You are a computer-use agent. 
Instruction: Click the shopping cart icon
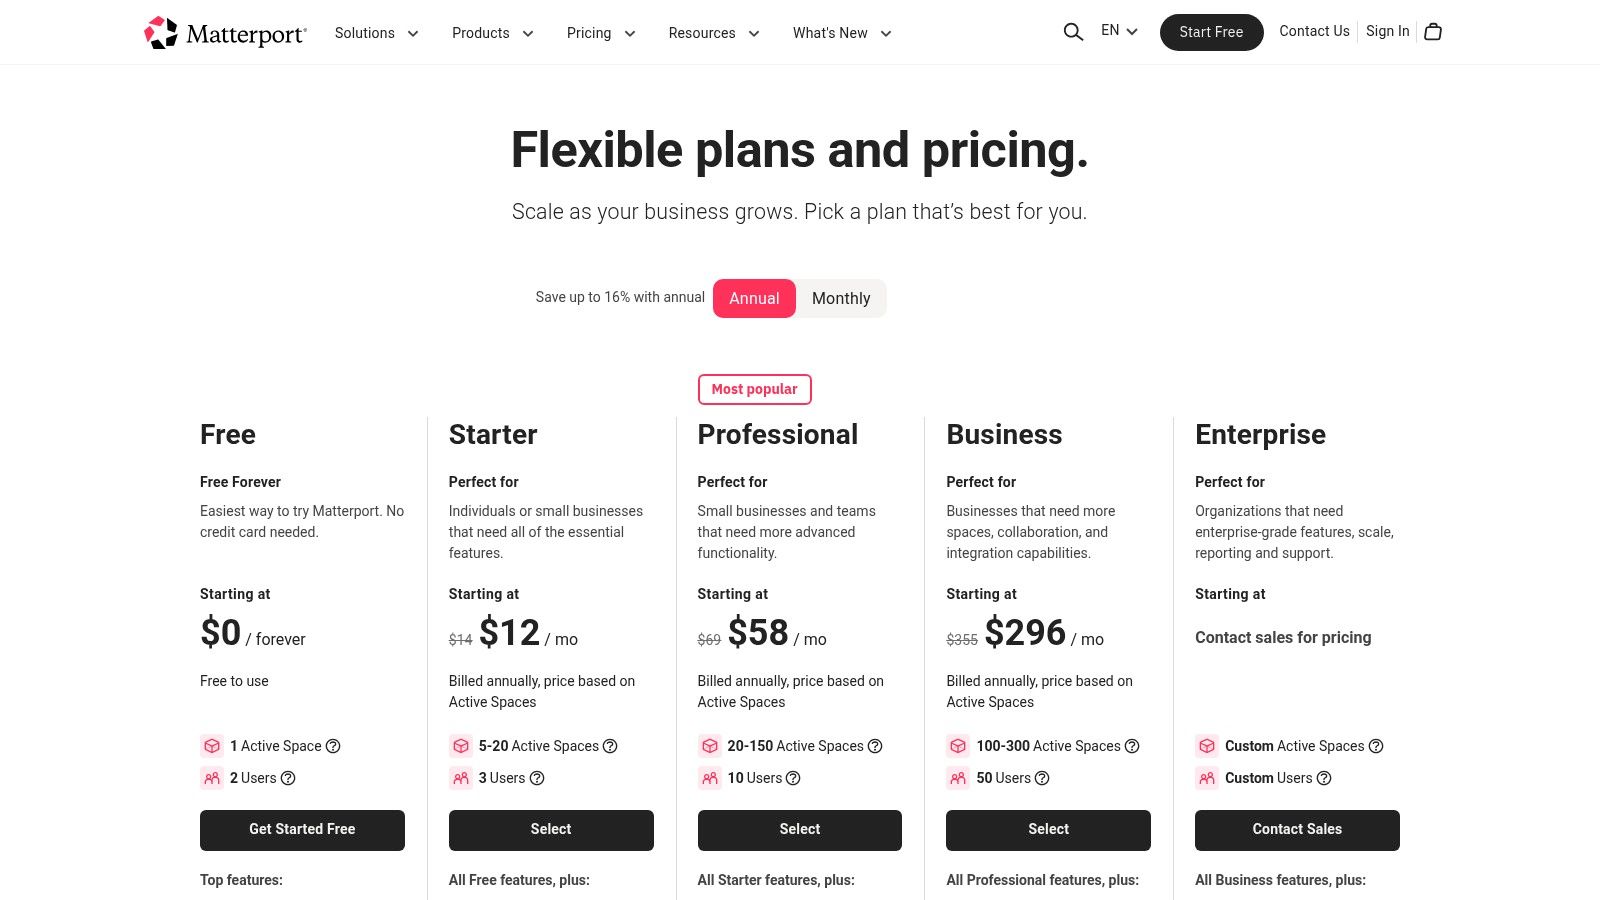click(1433, 32)
